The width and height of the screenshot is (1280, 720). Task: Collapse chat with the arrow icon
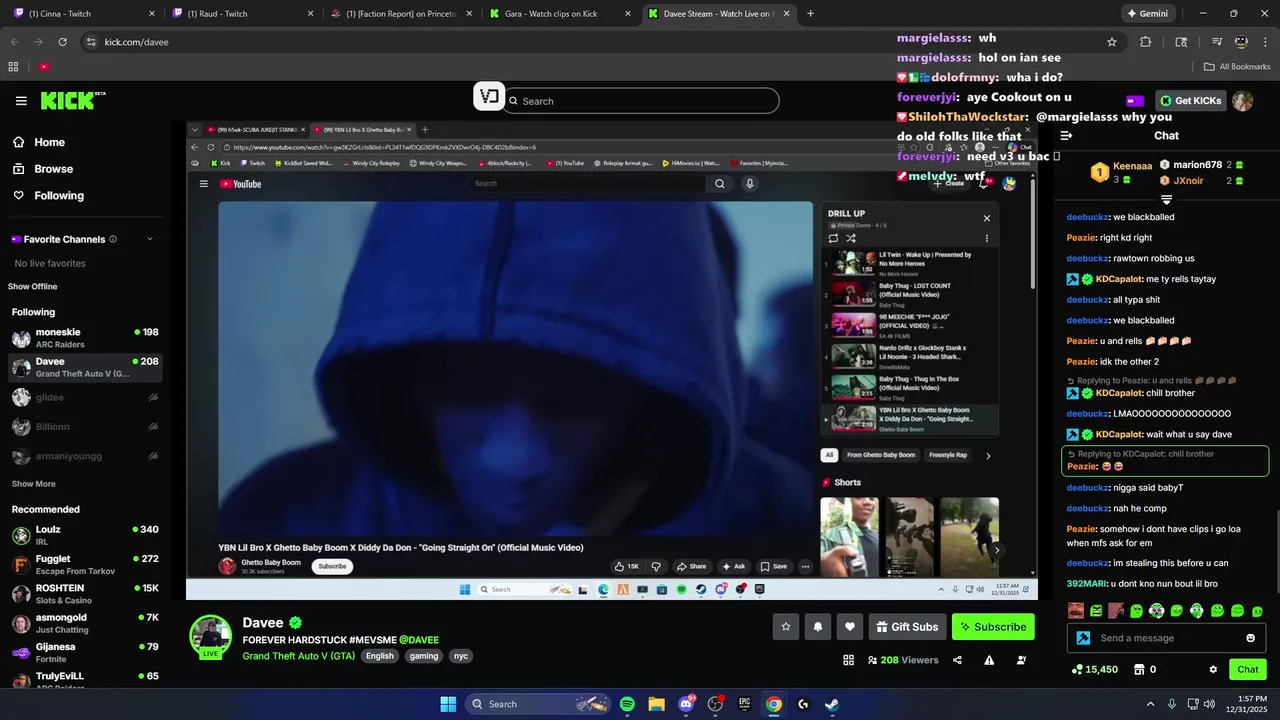pos(1066,136)
